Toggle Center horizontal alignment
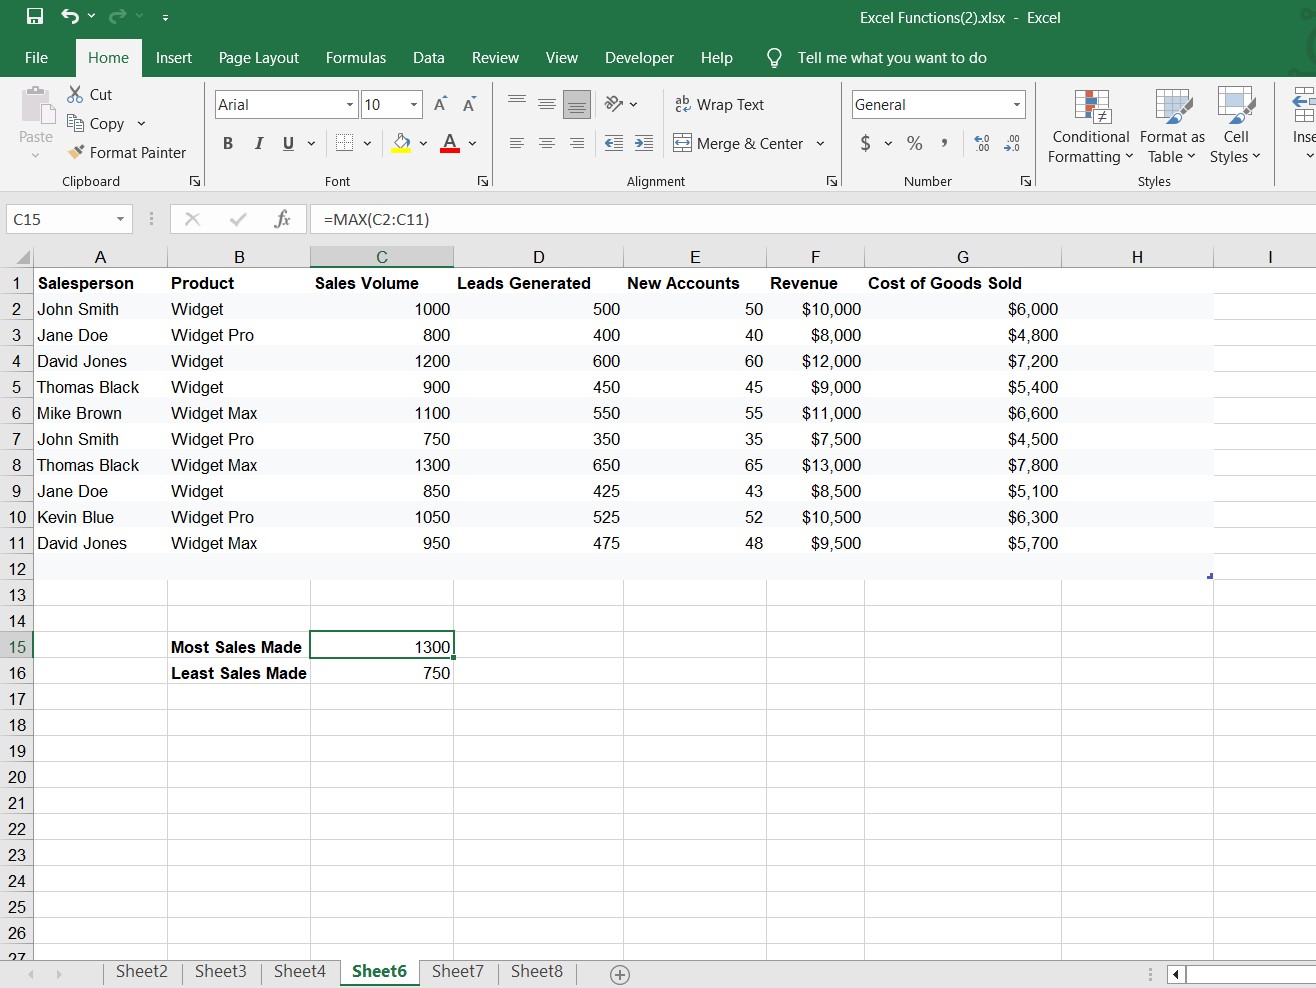Viewport: 1316px width, 988px height. click(547, 143)
